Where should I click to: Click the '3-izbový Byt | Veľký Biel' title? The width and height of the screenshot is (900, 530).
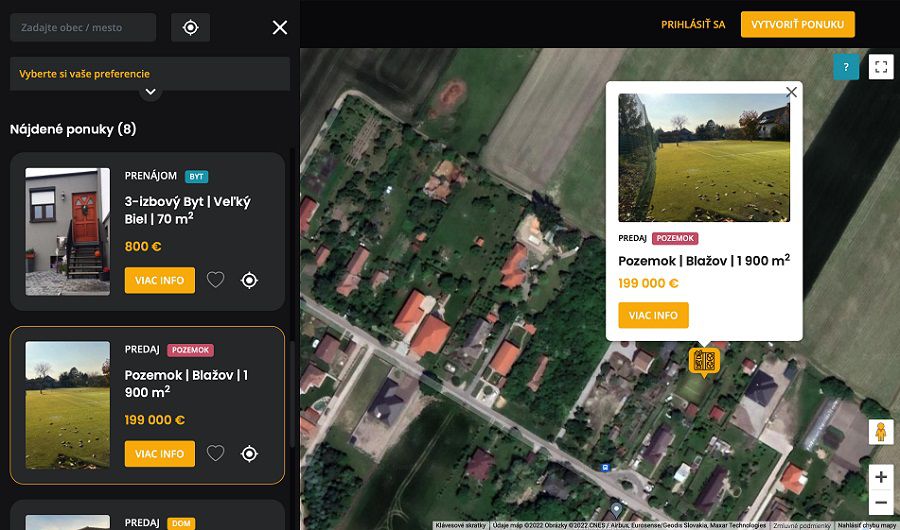pyautogui.click(x=188, y=210)
